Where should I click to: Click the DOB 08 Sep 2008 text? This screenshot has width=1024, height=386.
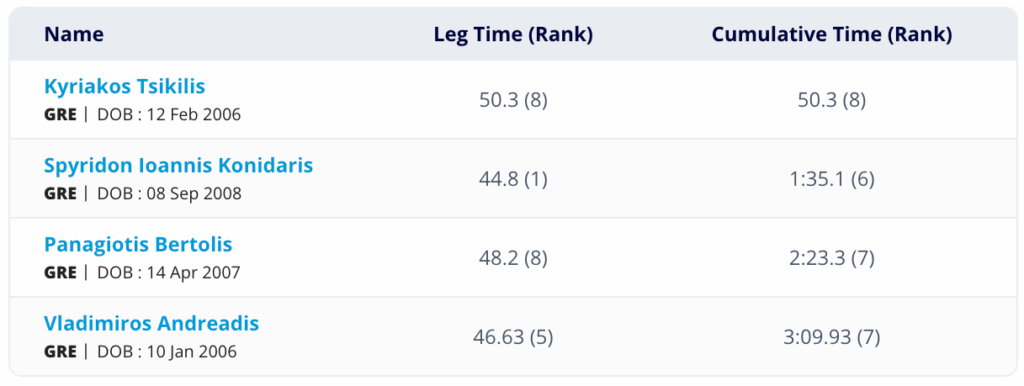(169, 194)
